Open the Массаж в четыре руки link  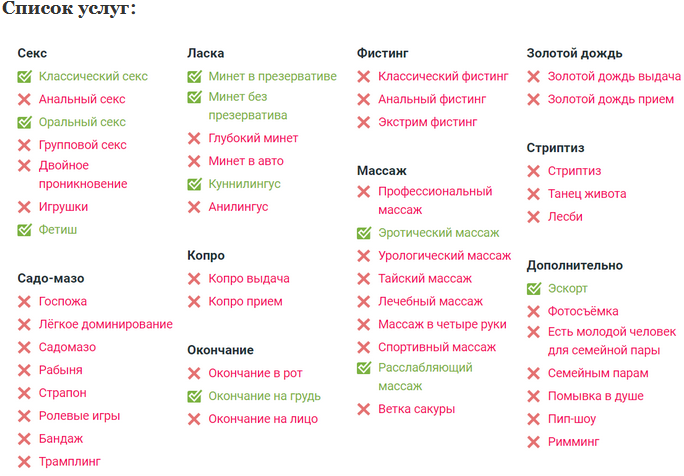click(x=442, y=324)
